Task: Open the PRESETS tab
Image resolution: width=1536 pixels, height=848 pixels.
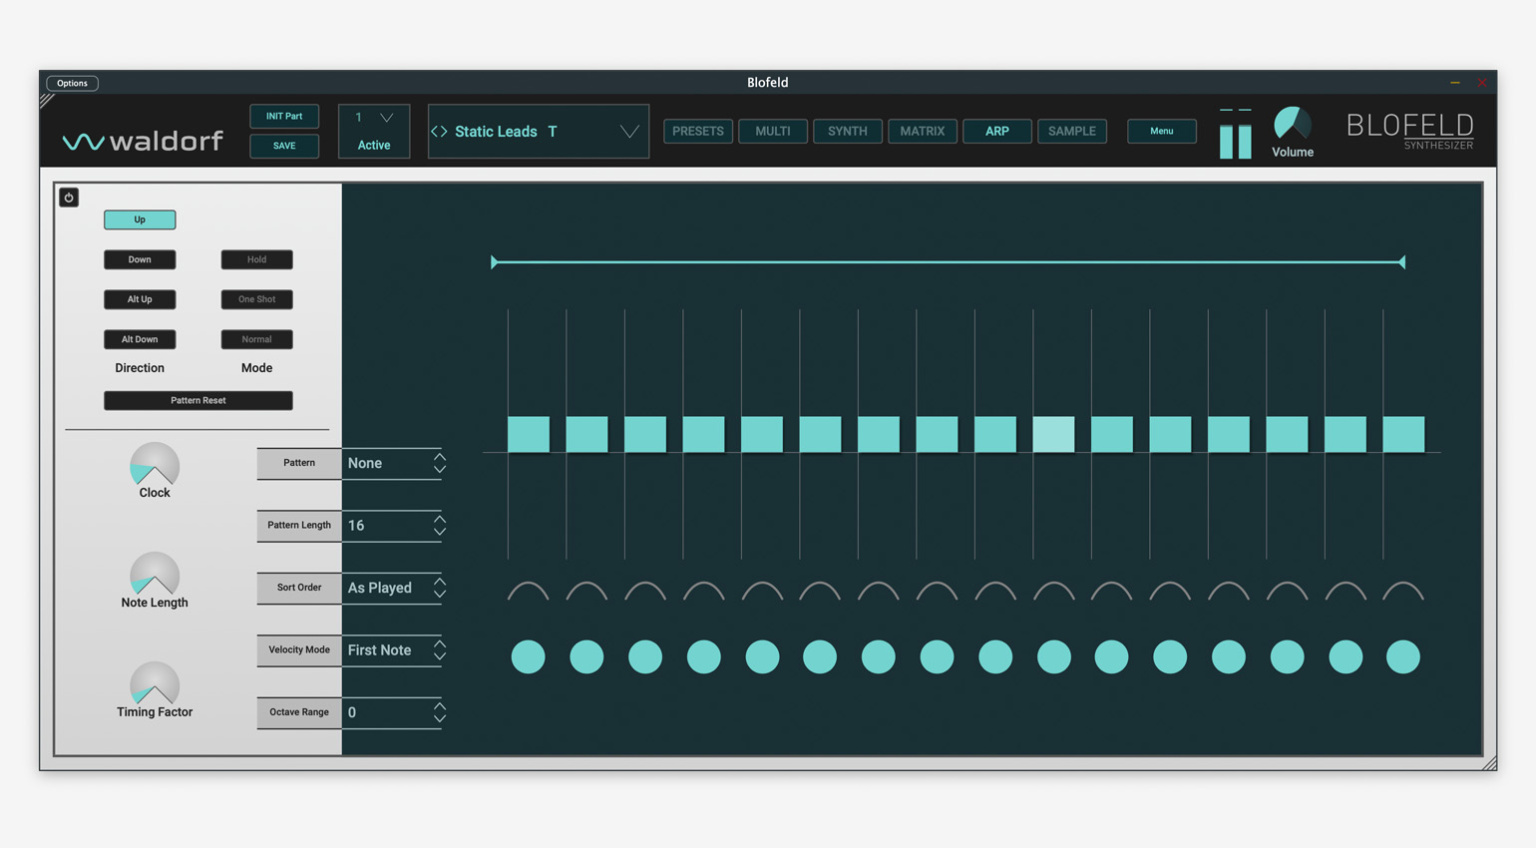Action: coord(698,131)
